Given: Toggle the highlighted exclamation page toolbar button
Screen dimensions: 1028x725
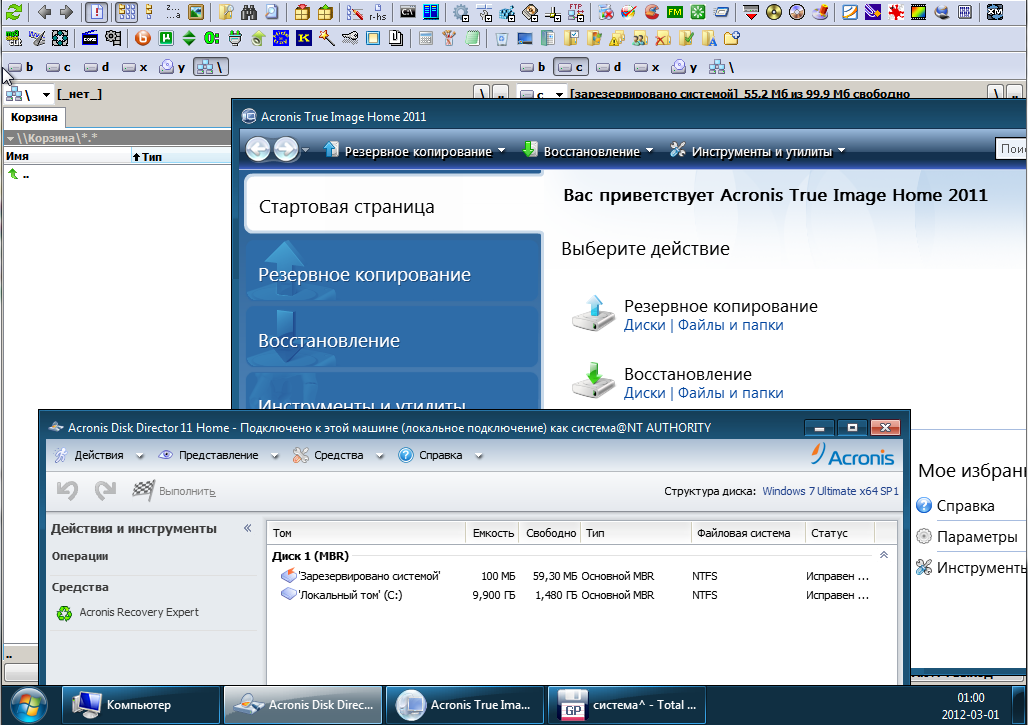Looking at the screenshot, I should tap(97, 12).
